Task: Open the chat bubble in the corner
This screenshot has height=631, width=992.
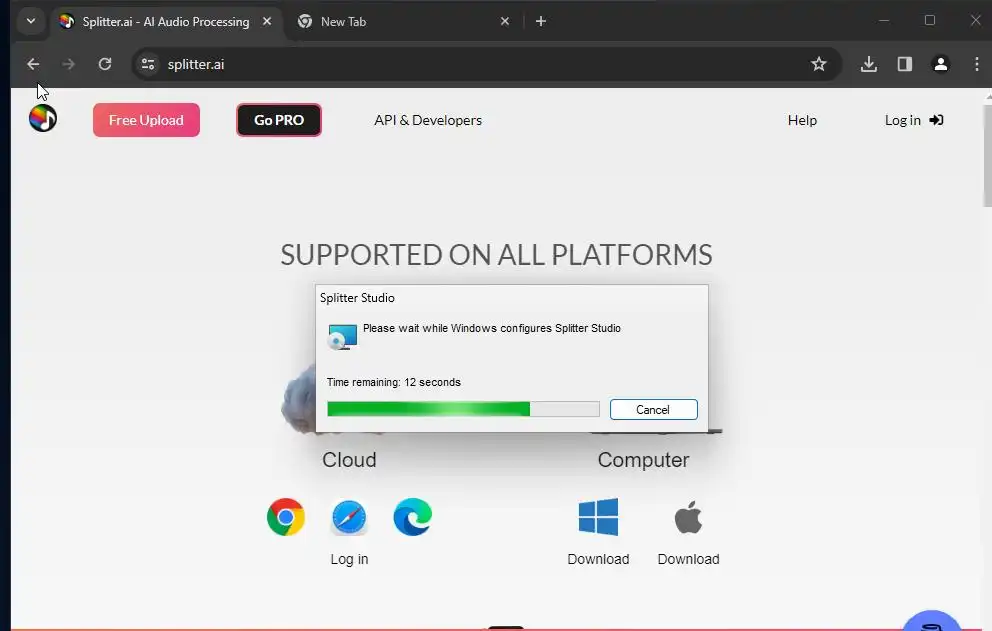Action: point(931,621)
